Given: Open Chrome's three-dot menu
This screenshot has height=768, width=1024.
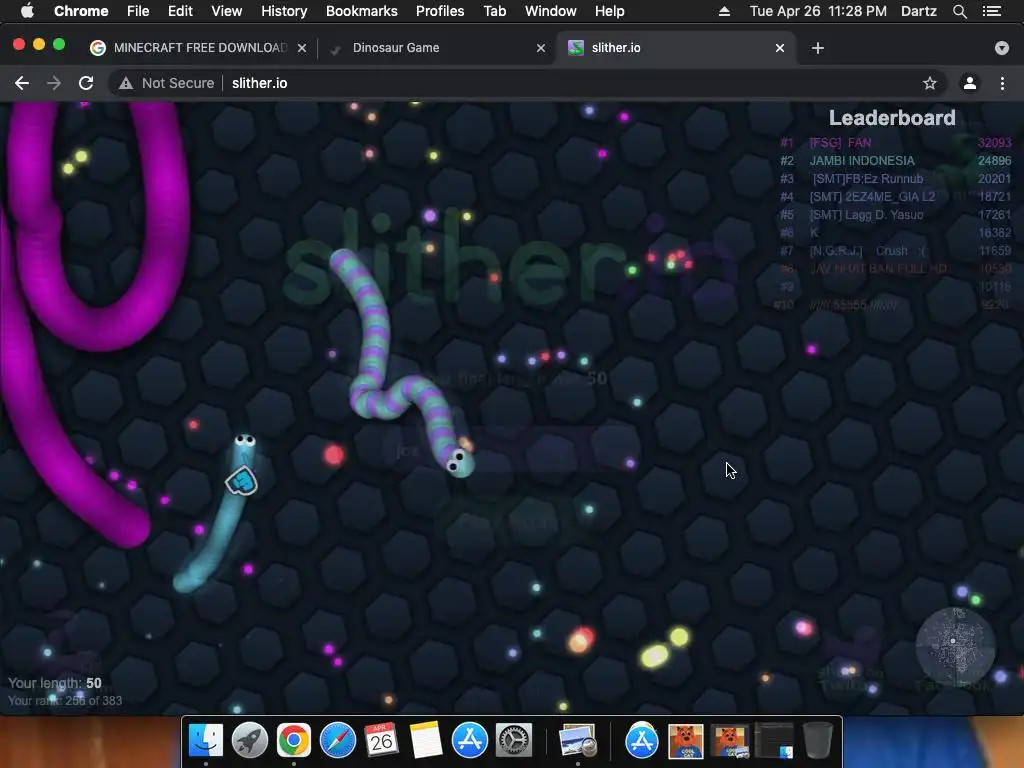Looking at the screenshot, I should pyautogui.click(x=1002, y=83).
